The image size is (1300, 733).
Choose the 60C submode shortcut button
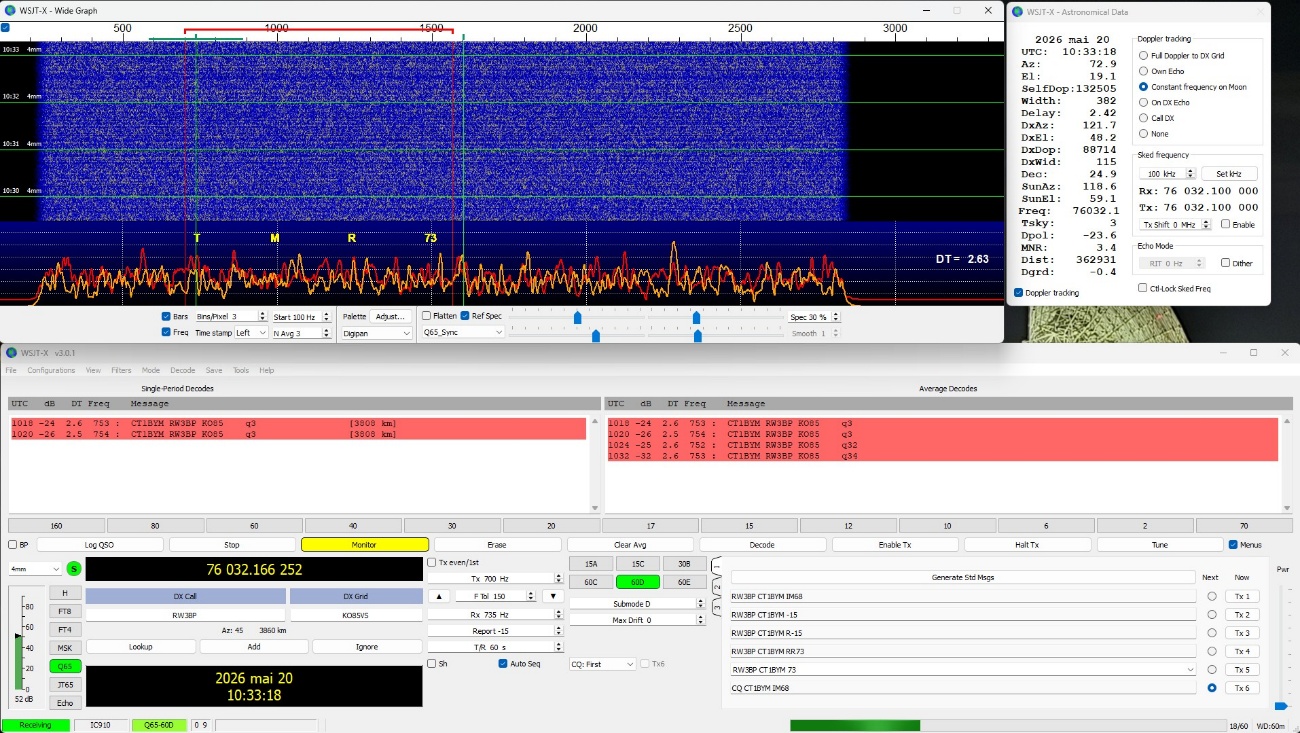point(590,582)
